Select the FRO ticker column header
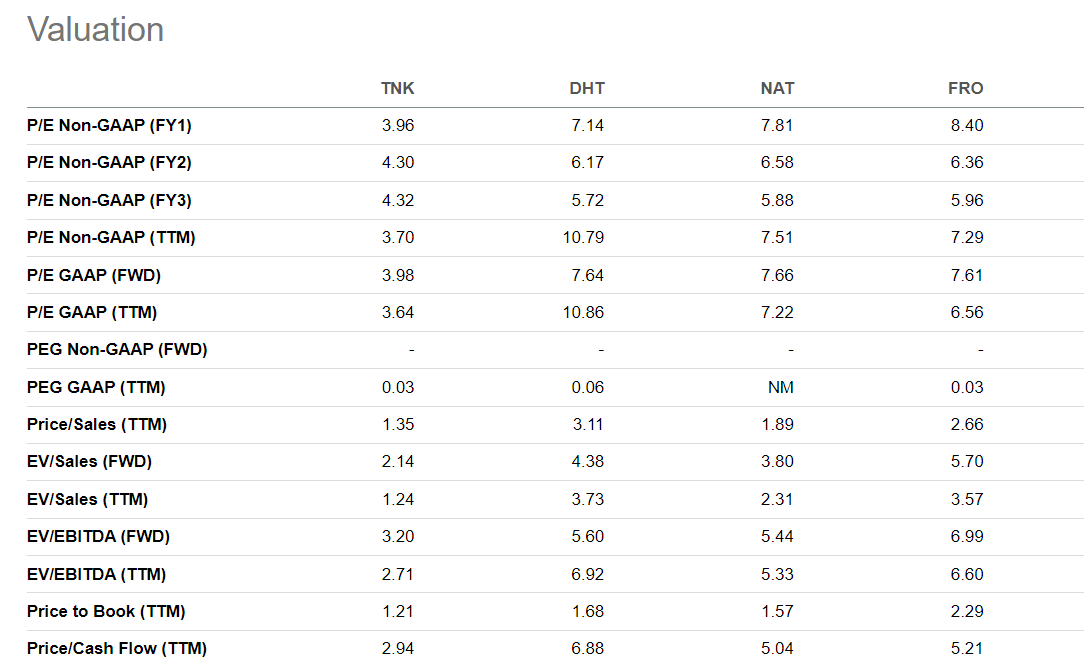 click(x=965, y=88)
